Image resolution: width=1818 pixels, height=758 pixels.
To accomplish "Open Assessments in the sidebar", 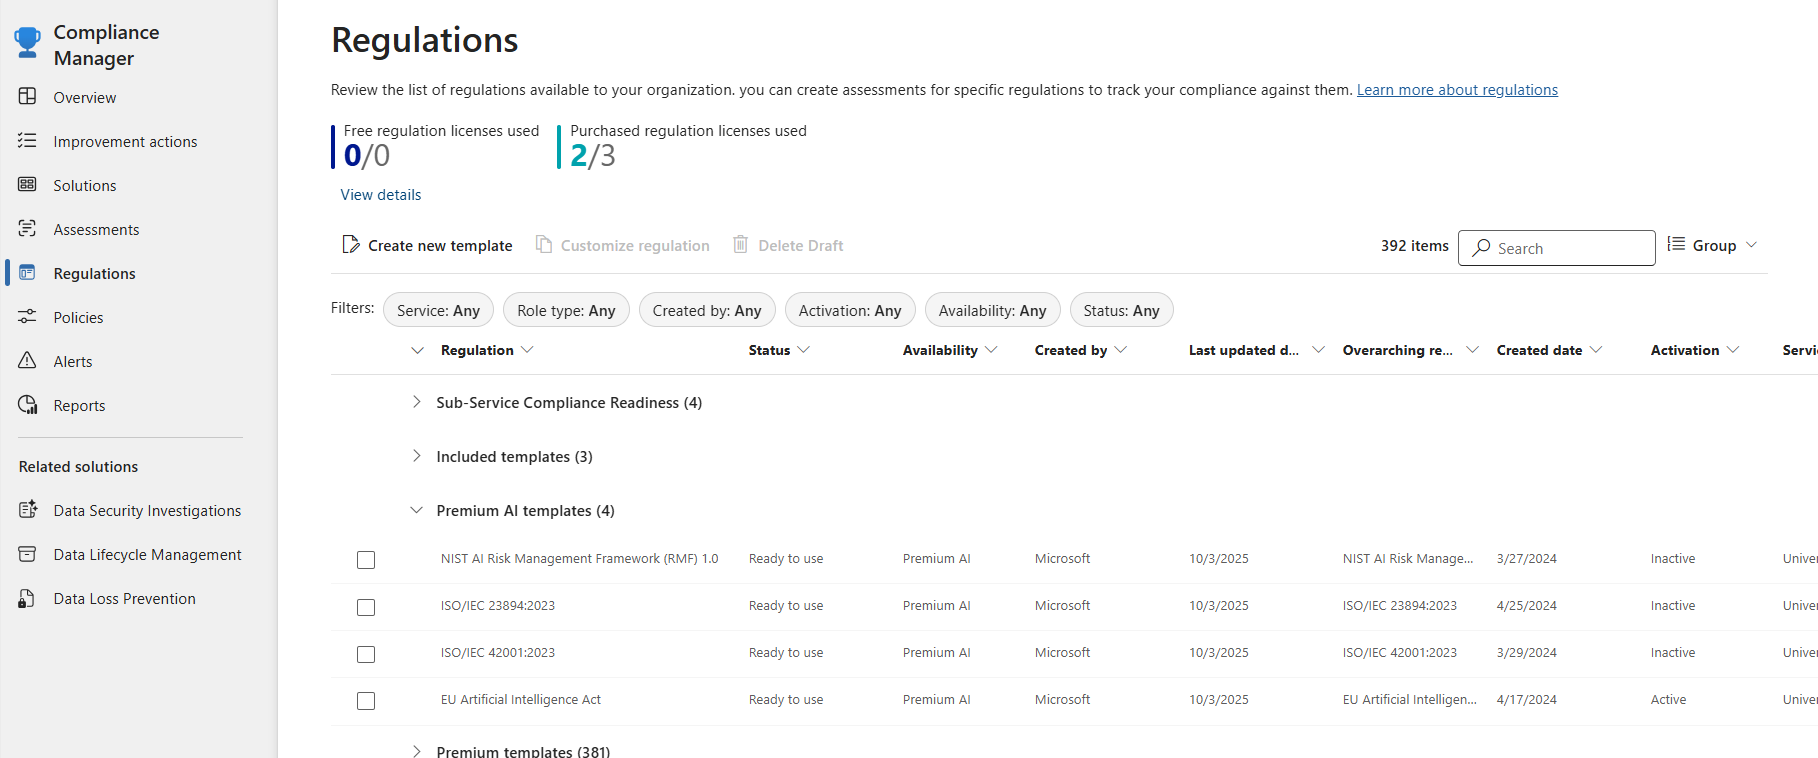I will pyautogui.click(x=96, y=229).
